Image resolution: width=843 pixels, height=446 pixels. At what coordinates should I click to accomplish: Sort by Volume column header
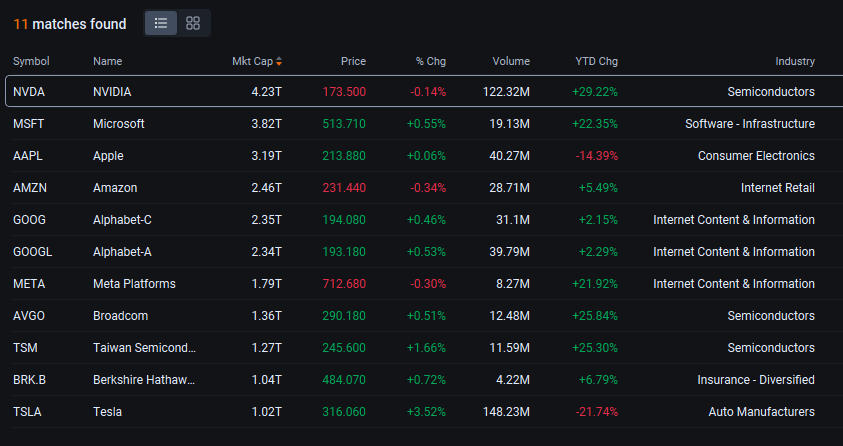[511, 61]
